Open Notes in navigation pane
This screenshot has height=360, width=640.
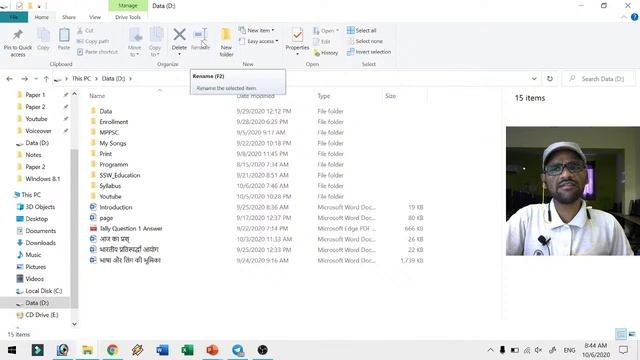tap(33, 155)
